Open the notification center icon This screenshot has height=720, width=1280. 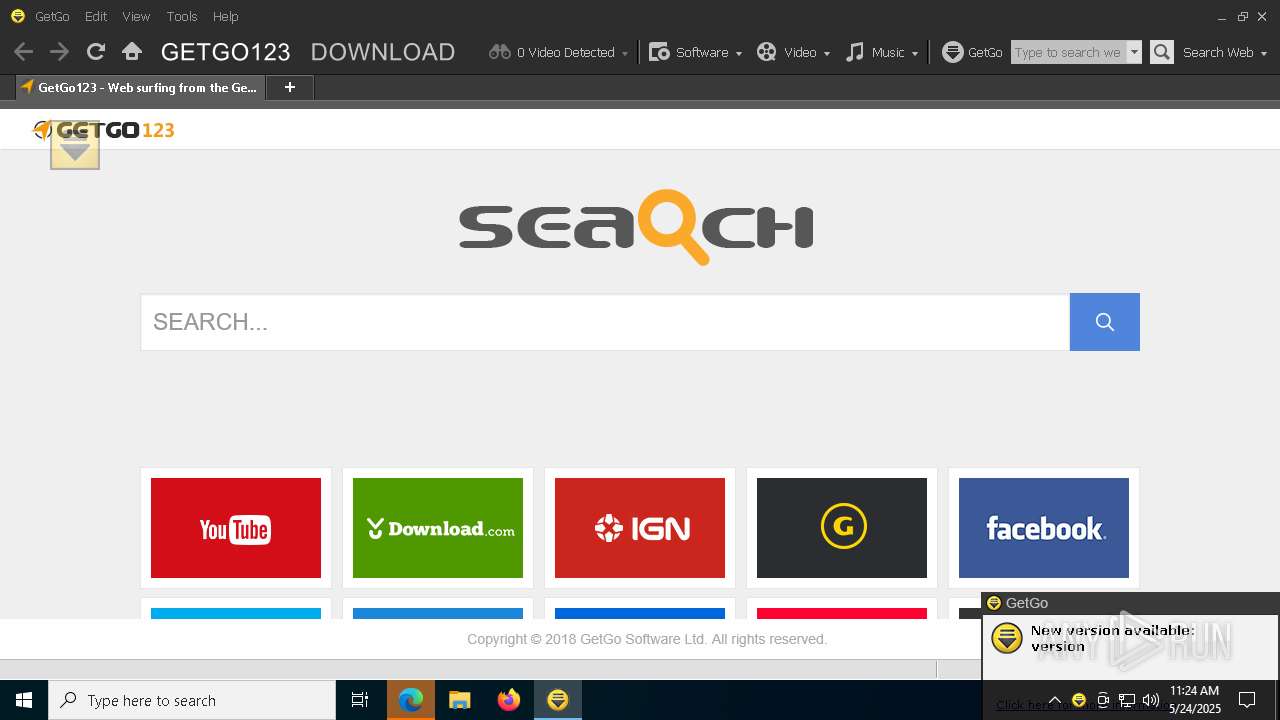[x=1247, y=700]
